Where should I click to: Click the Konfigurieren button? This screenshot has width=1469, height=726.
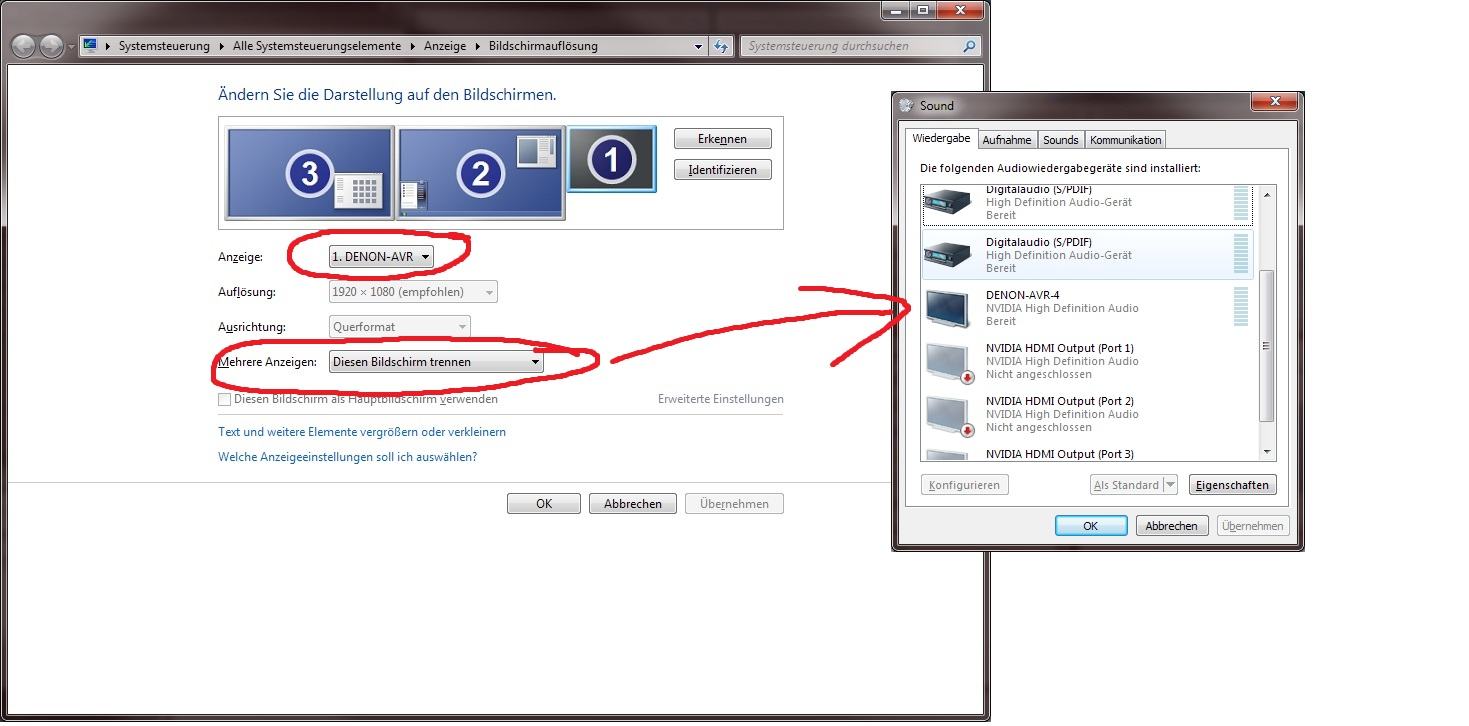coord(964,485)
